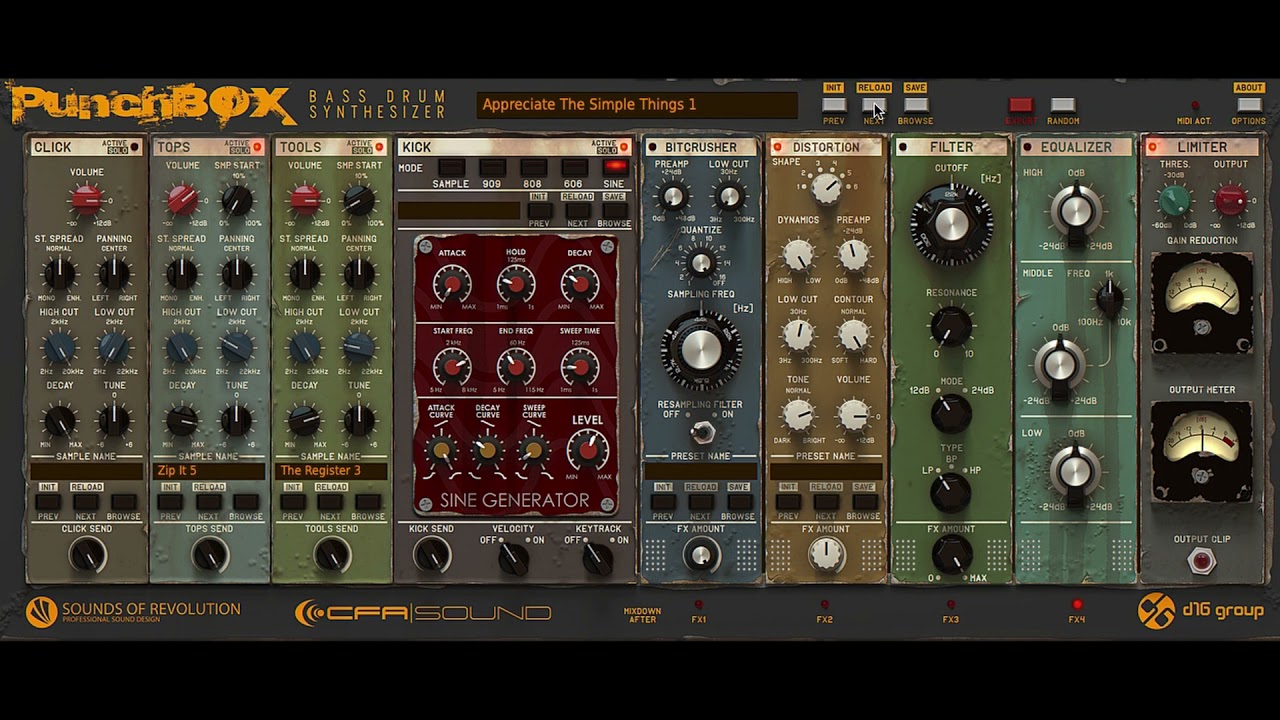This screenshot has height=720, width=1280.
Task: Toggle the KICK module active LED
Action: click(624, 147)
